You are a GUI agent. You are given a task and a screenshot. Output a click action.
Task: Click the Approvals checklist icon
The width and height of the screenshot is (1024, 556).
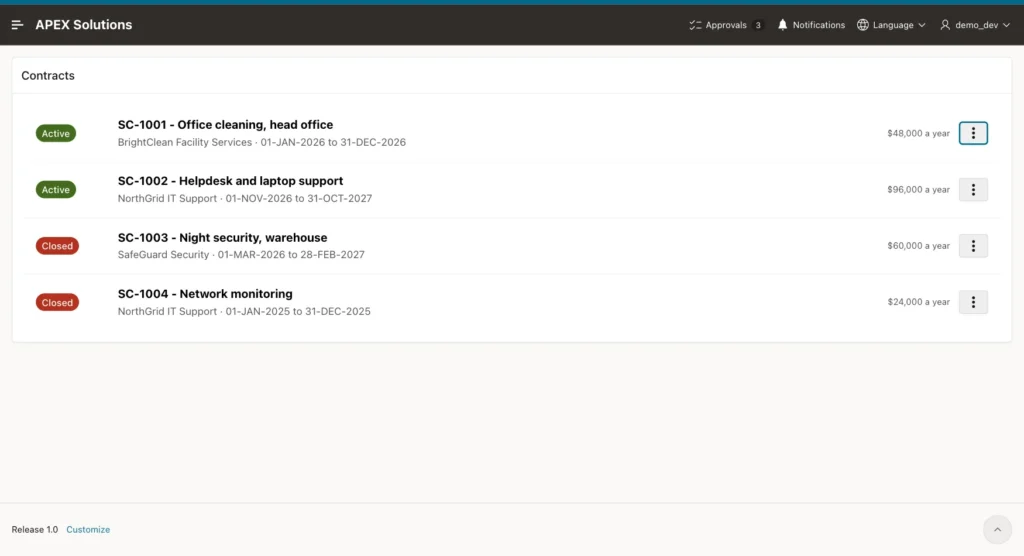tap(695, 25)
